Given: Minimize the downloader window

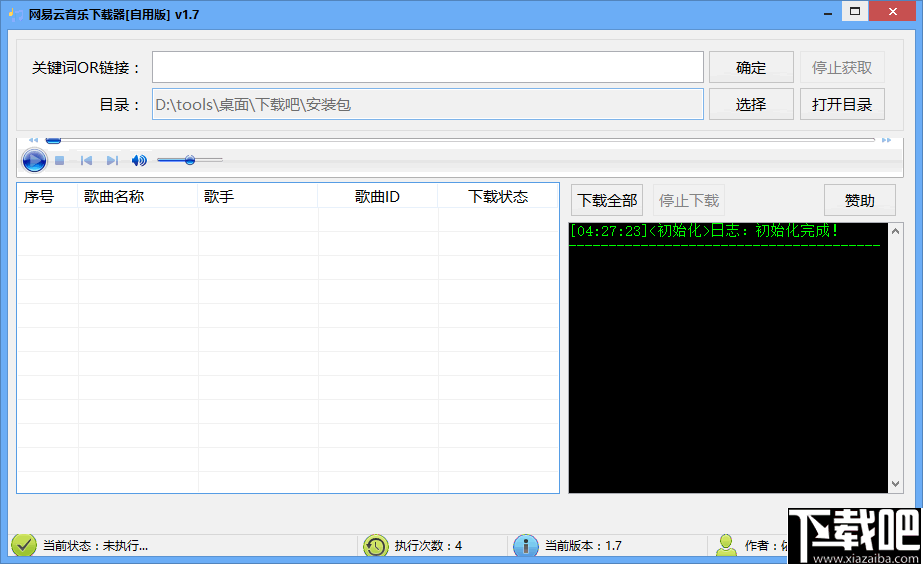Looking at the screenshot, I should pyautogui.click(x=828, y=12).
